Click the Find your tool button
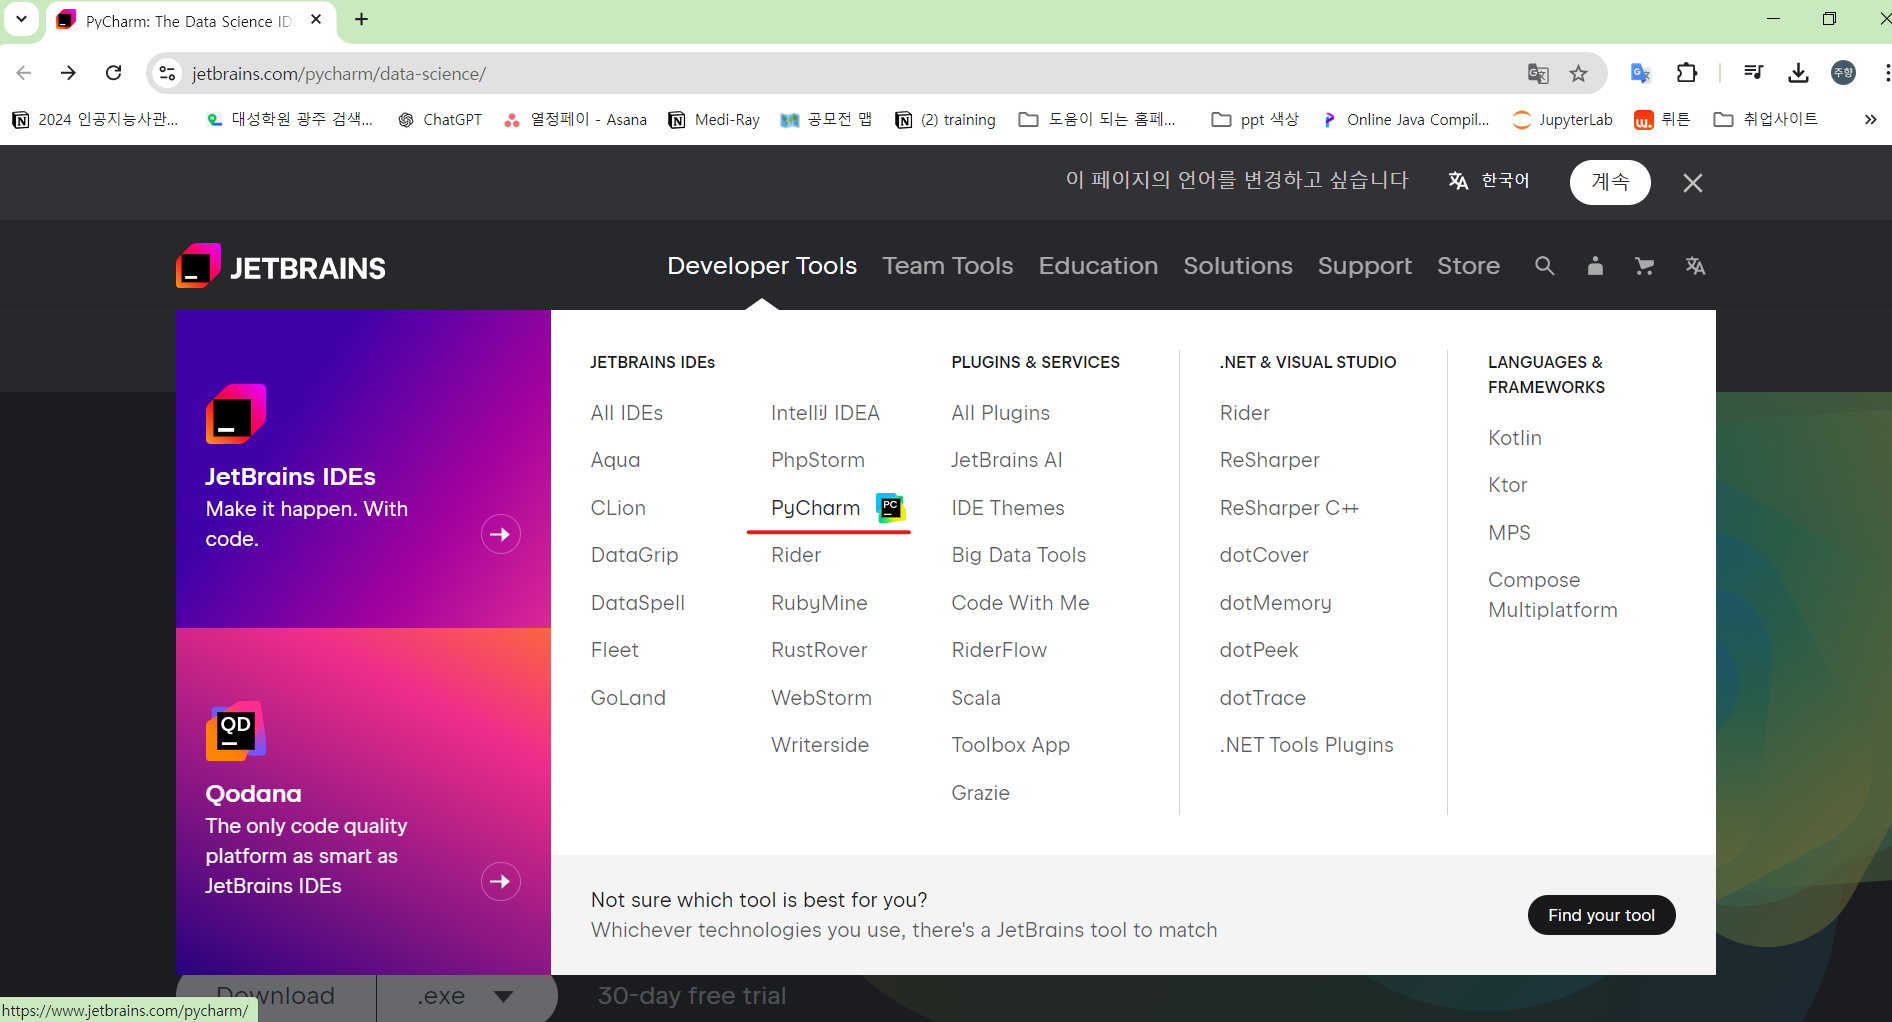 (x=1602, y=915)
